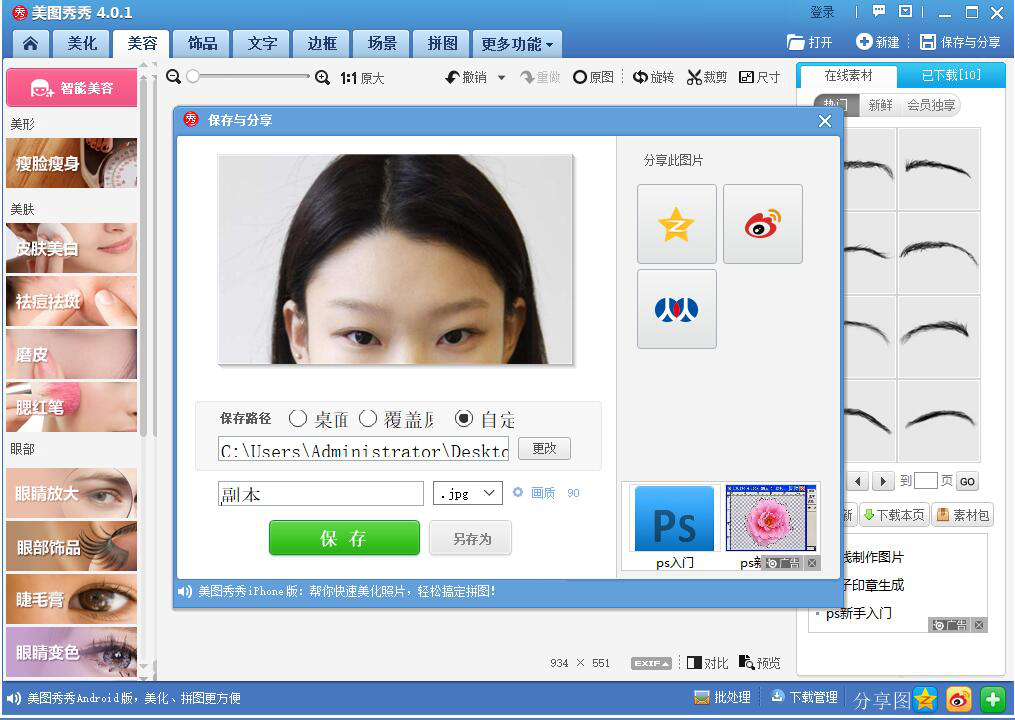Image resolution: width=1015 pixels, height=720 pixels.
Task: Go to the home tab icon
Action: (30, 44)
